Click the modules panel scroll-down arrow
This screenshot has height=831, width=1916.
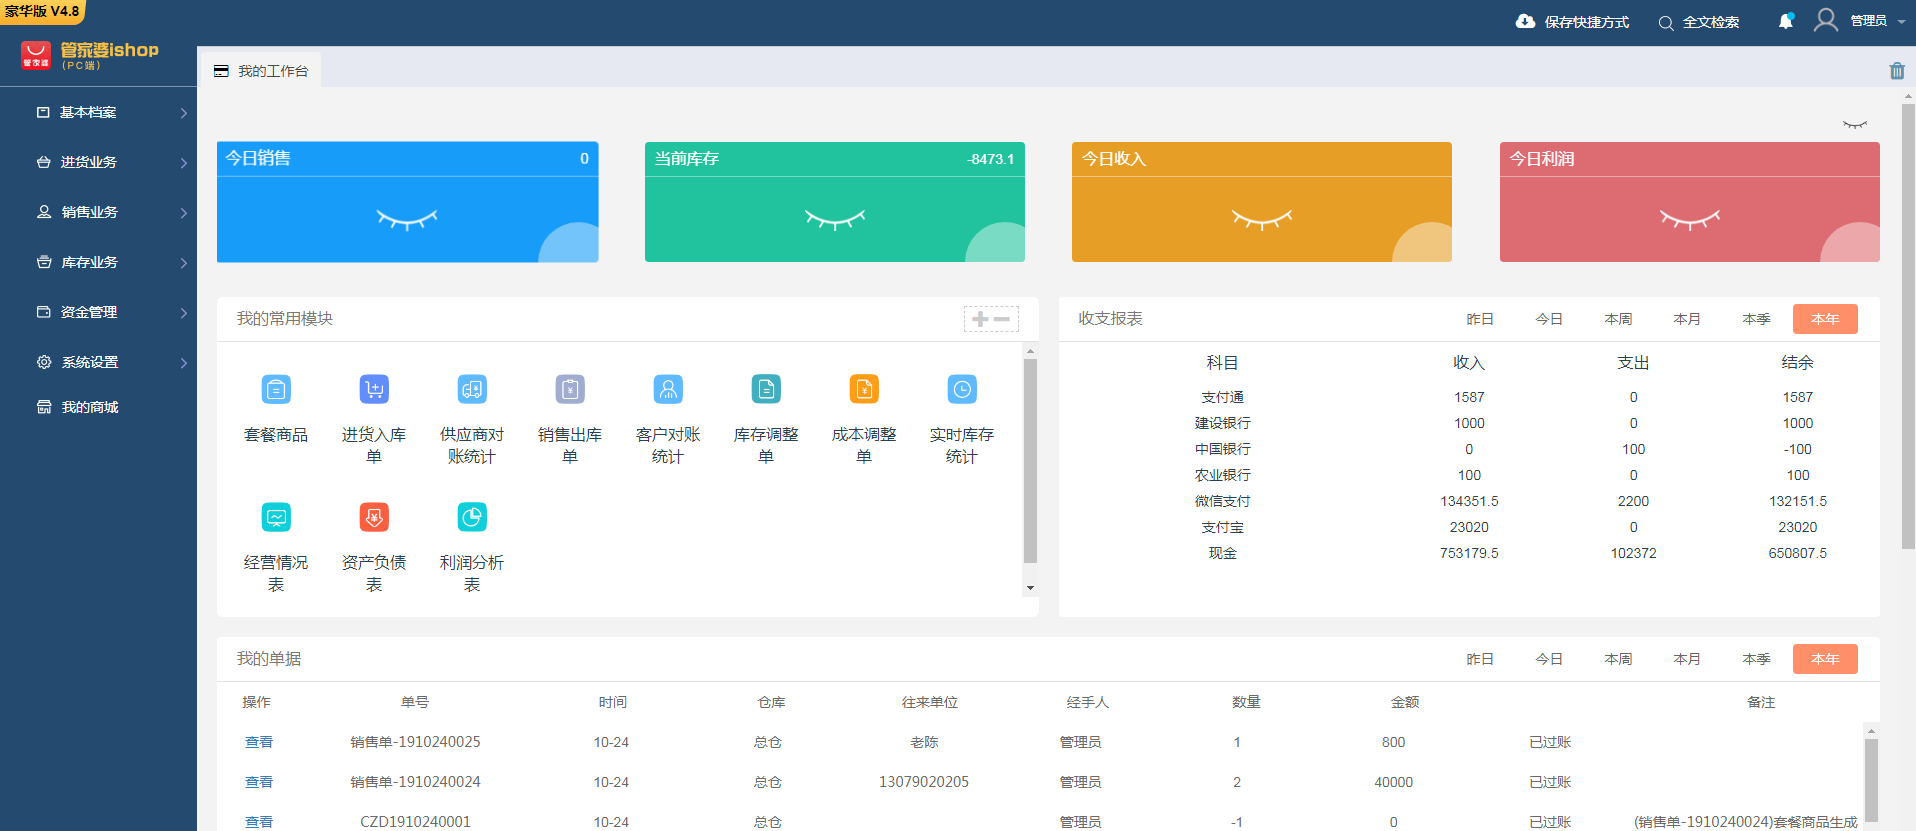point(1030,588)
